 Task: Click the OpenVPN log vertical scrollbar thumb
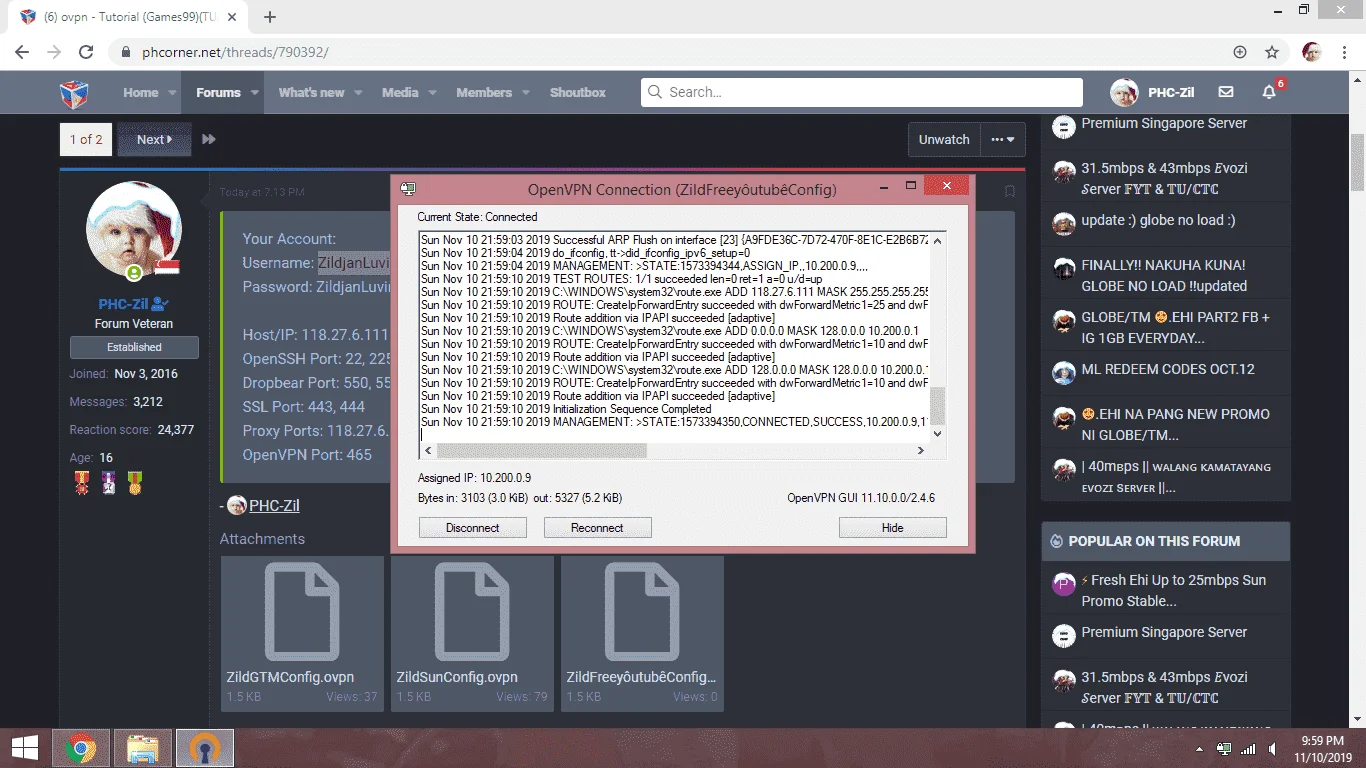937,407
